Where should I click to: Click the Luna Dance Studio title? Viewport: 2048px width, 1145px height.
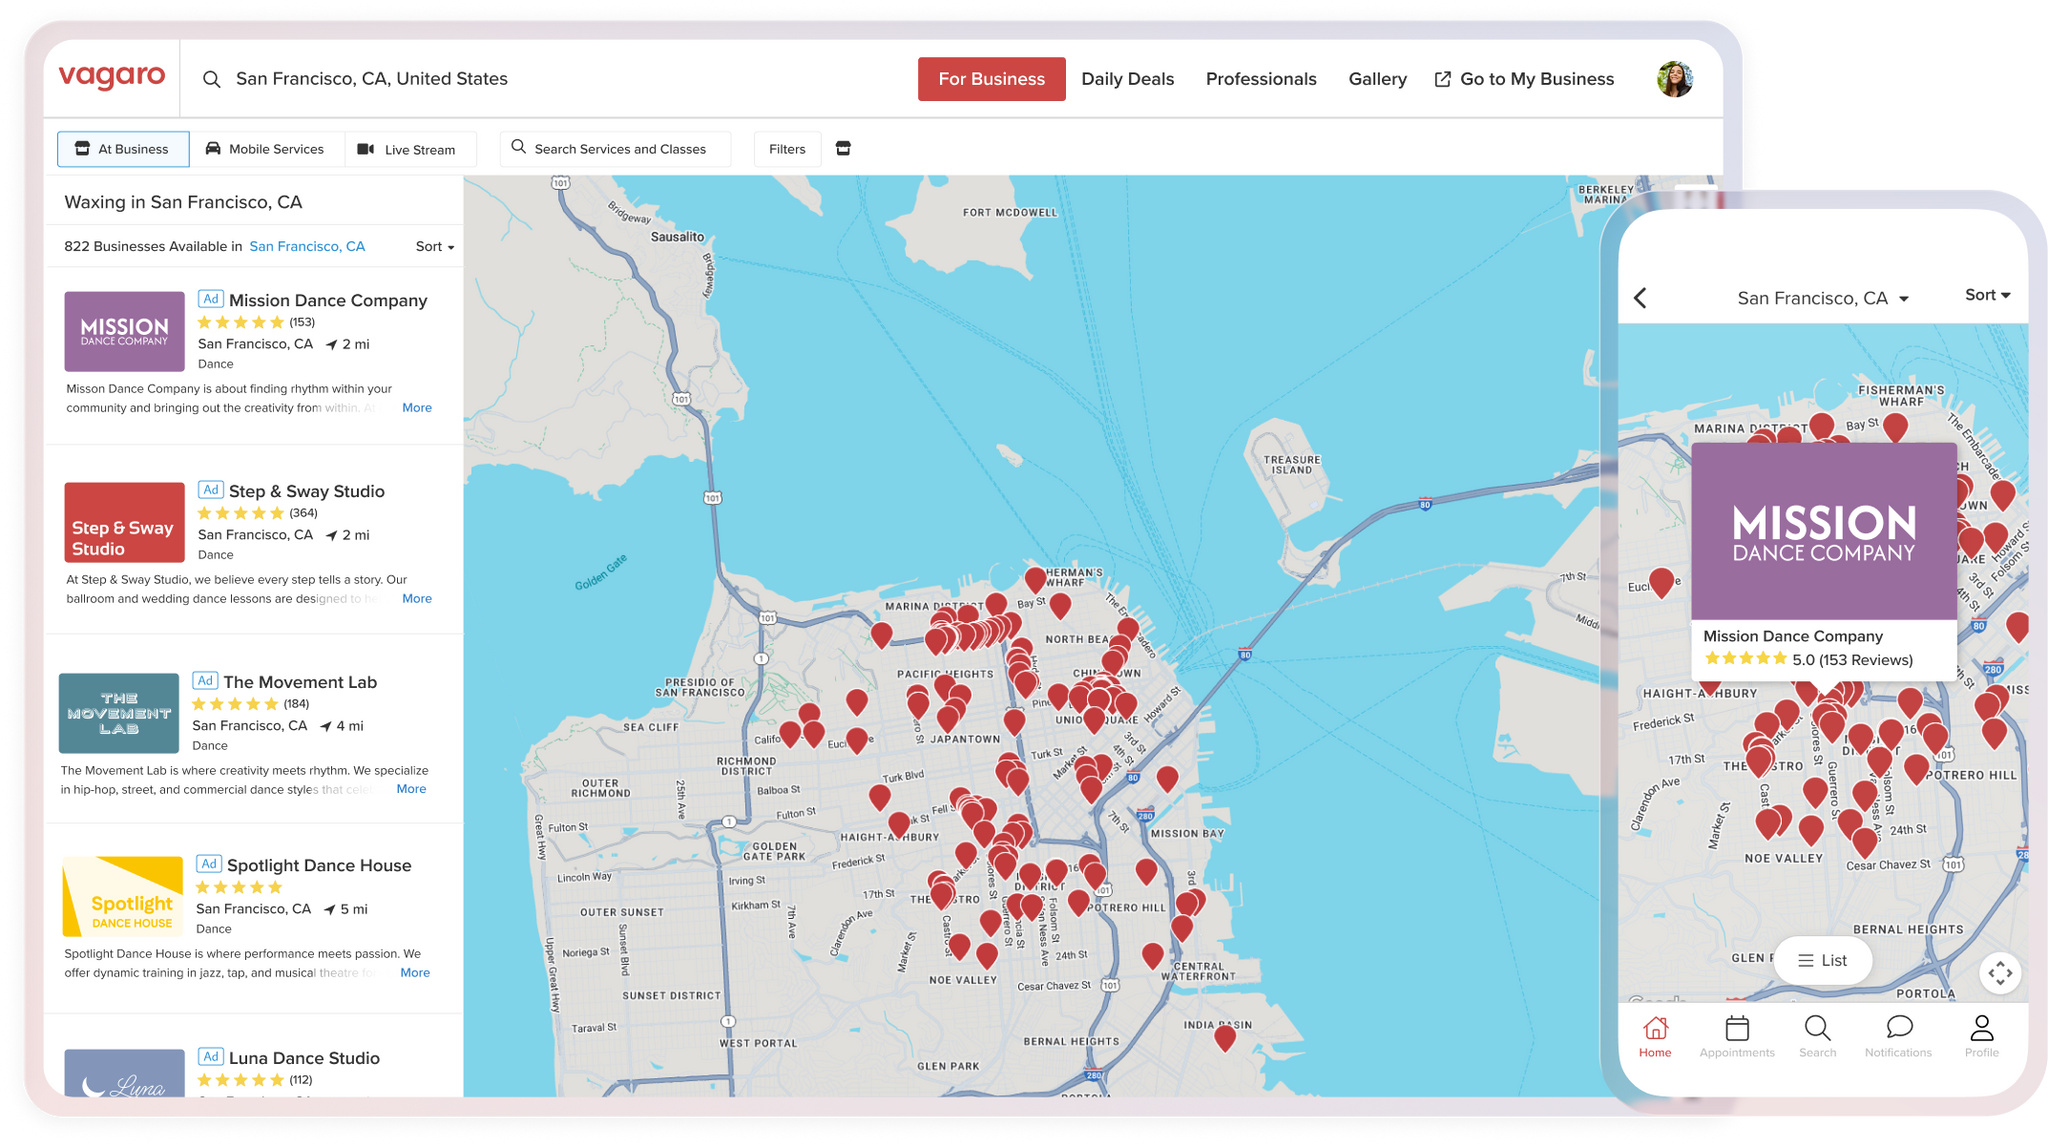pyautogui.click(x=304, y=1058)
